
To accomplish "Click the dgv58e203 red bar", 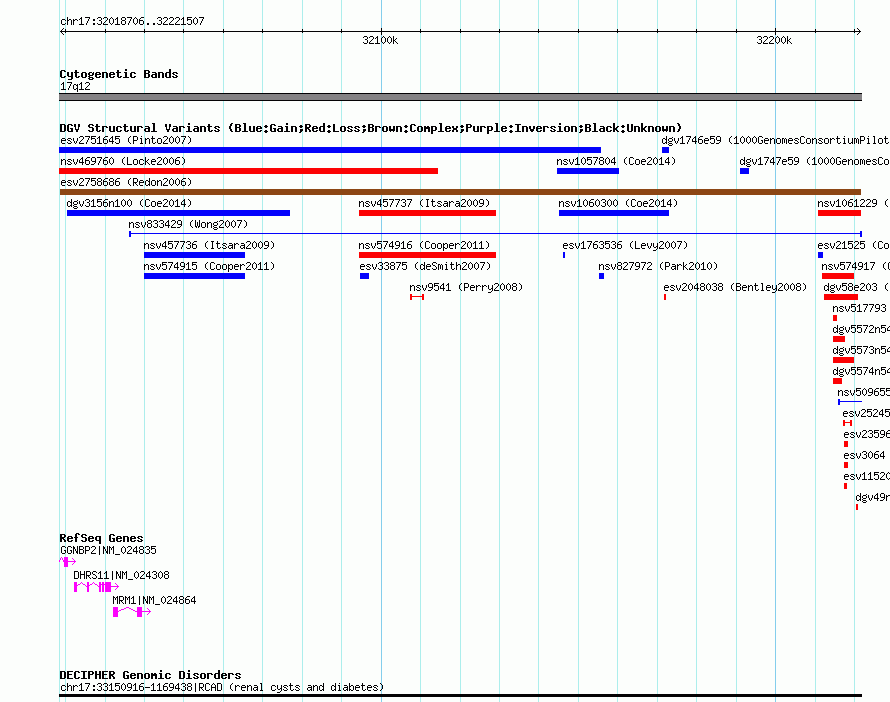I will click(841, 297).
